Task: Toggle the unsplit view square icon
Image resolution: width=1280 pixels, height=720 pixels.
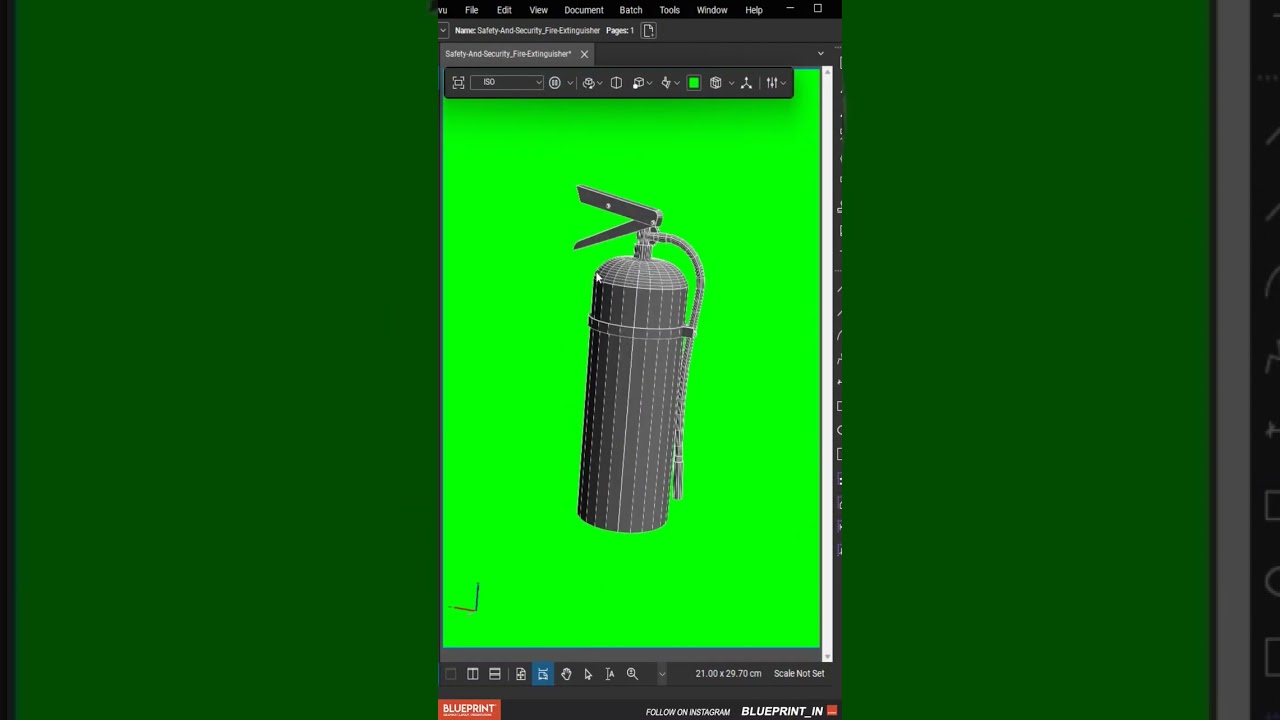Action: tap(451, 674)
